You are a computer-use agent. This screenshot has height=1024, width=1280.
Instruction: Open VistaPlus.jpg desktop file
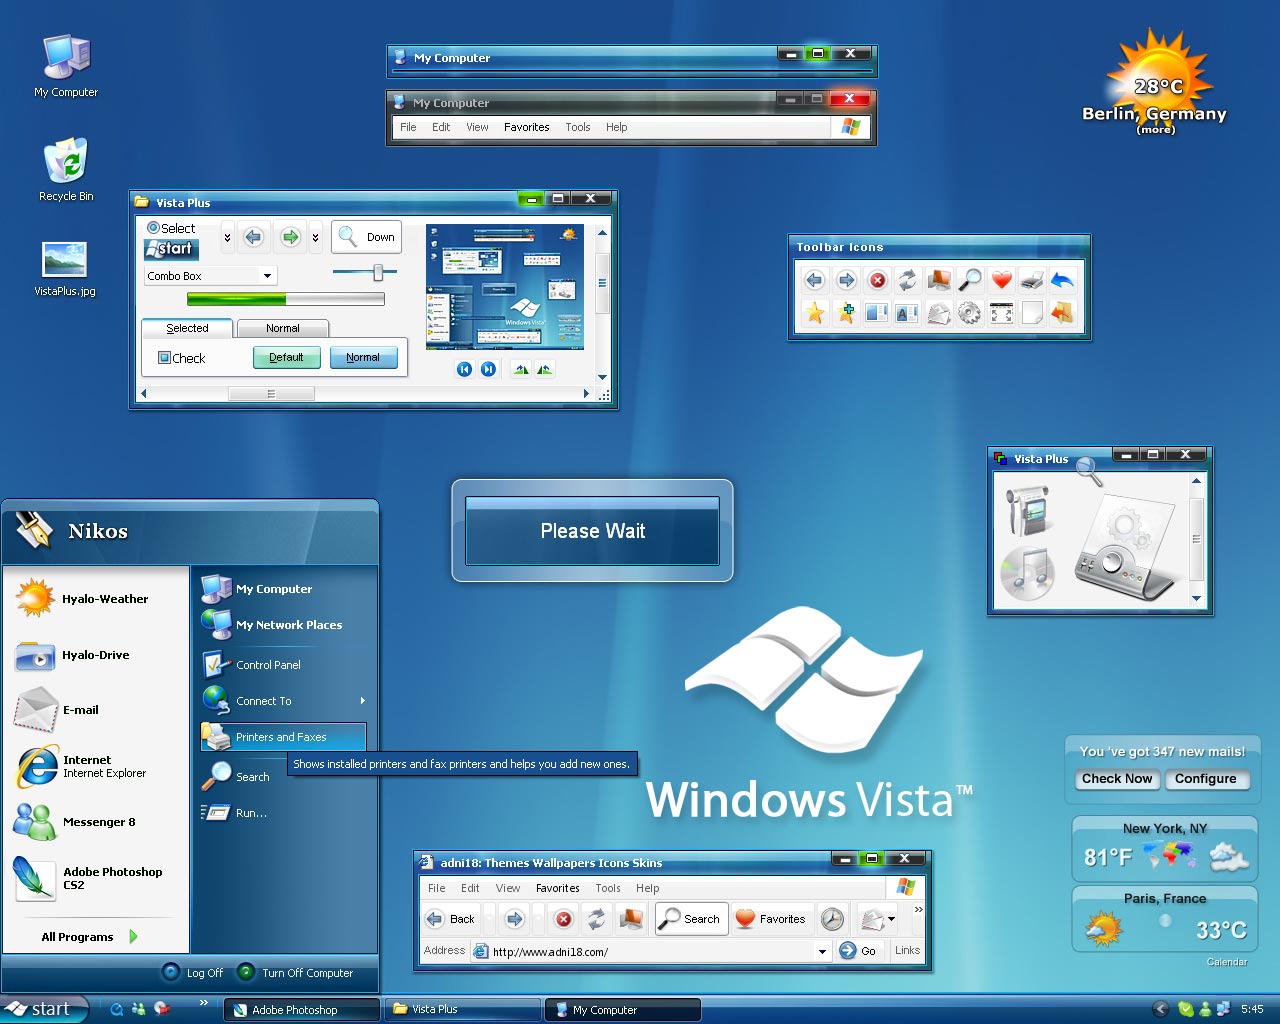(65, 268)
